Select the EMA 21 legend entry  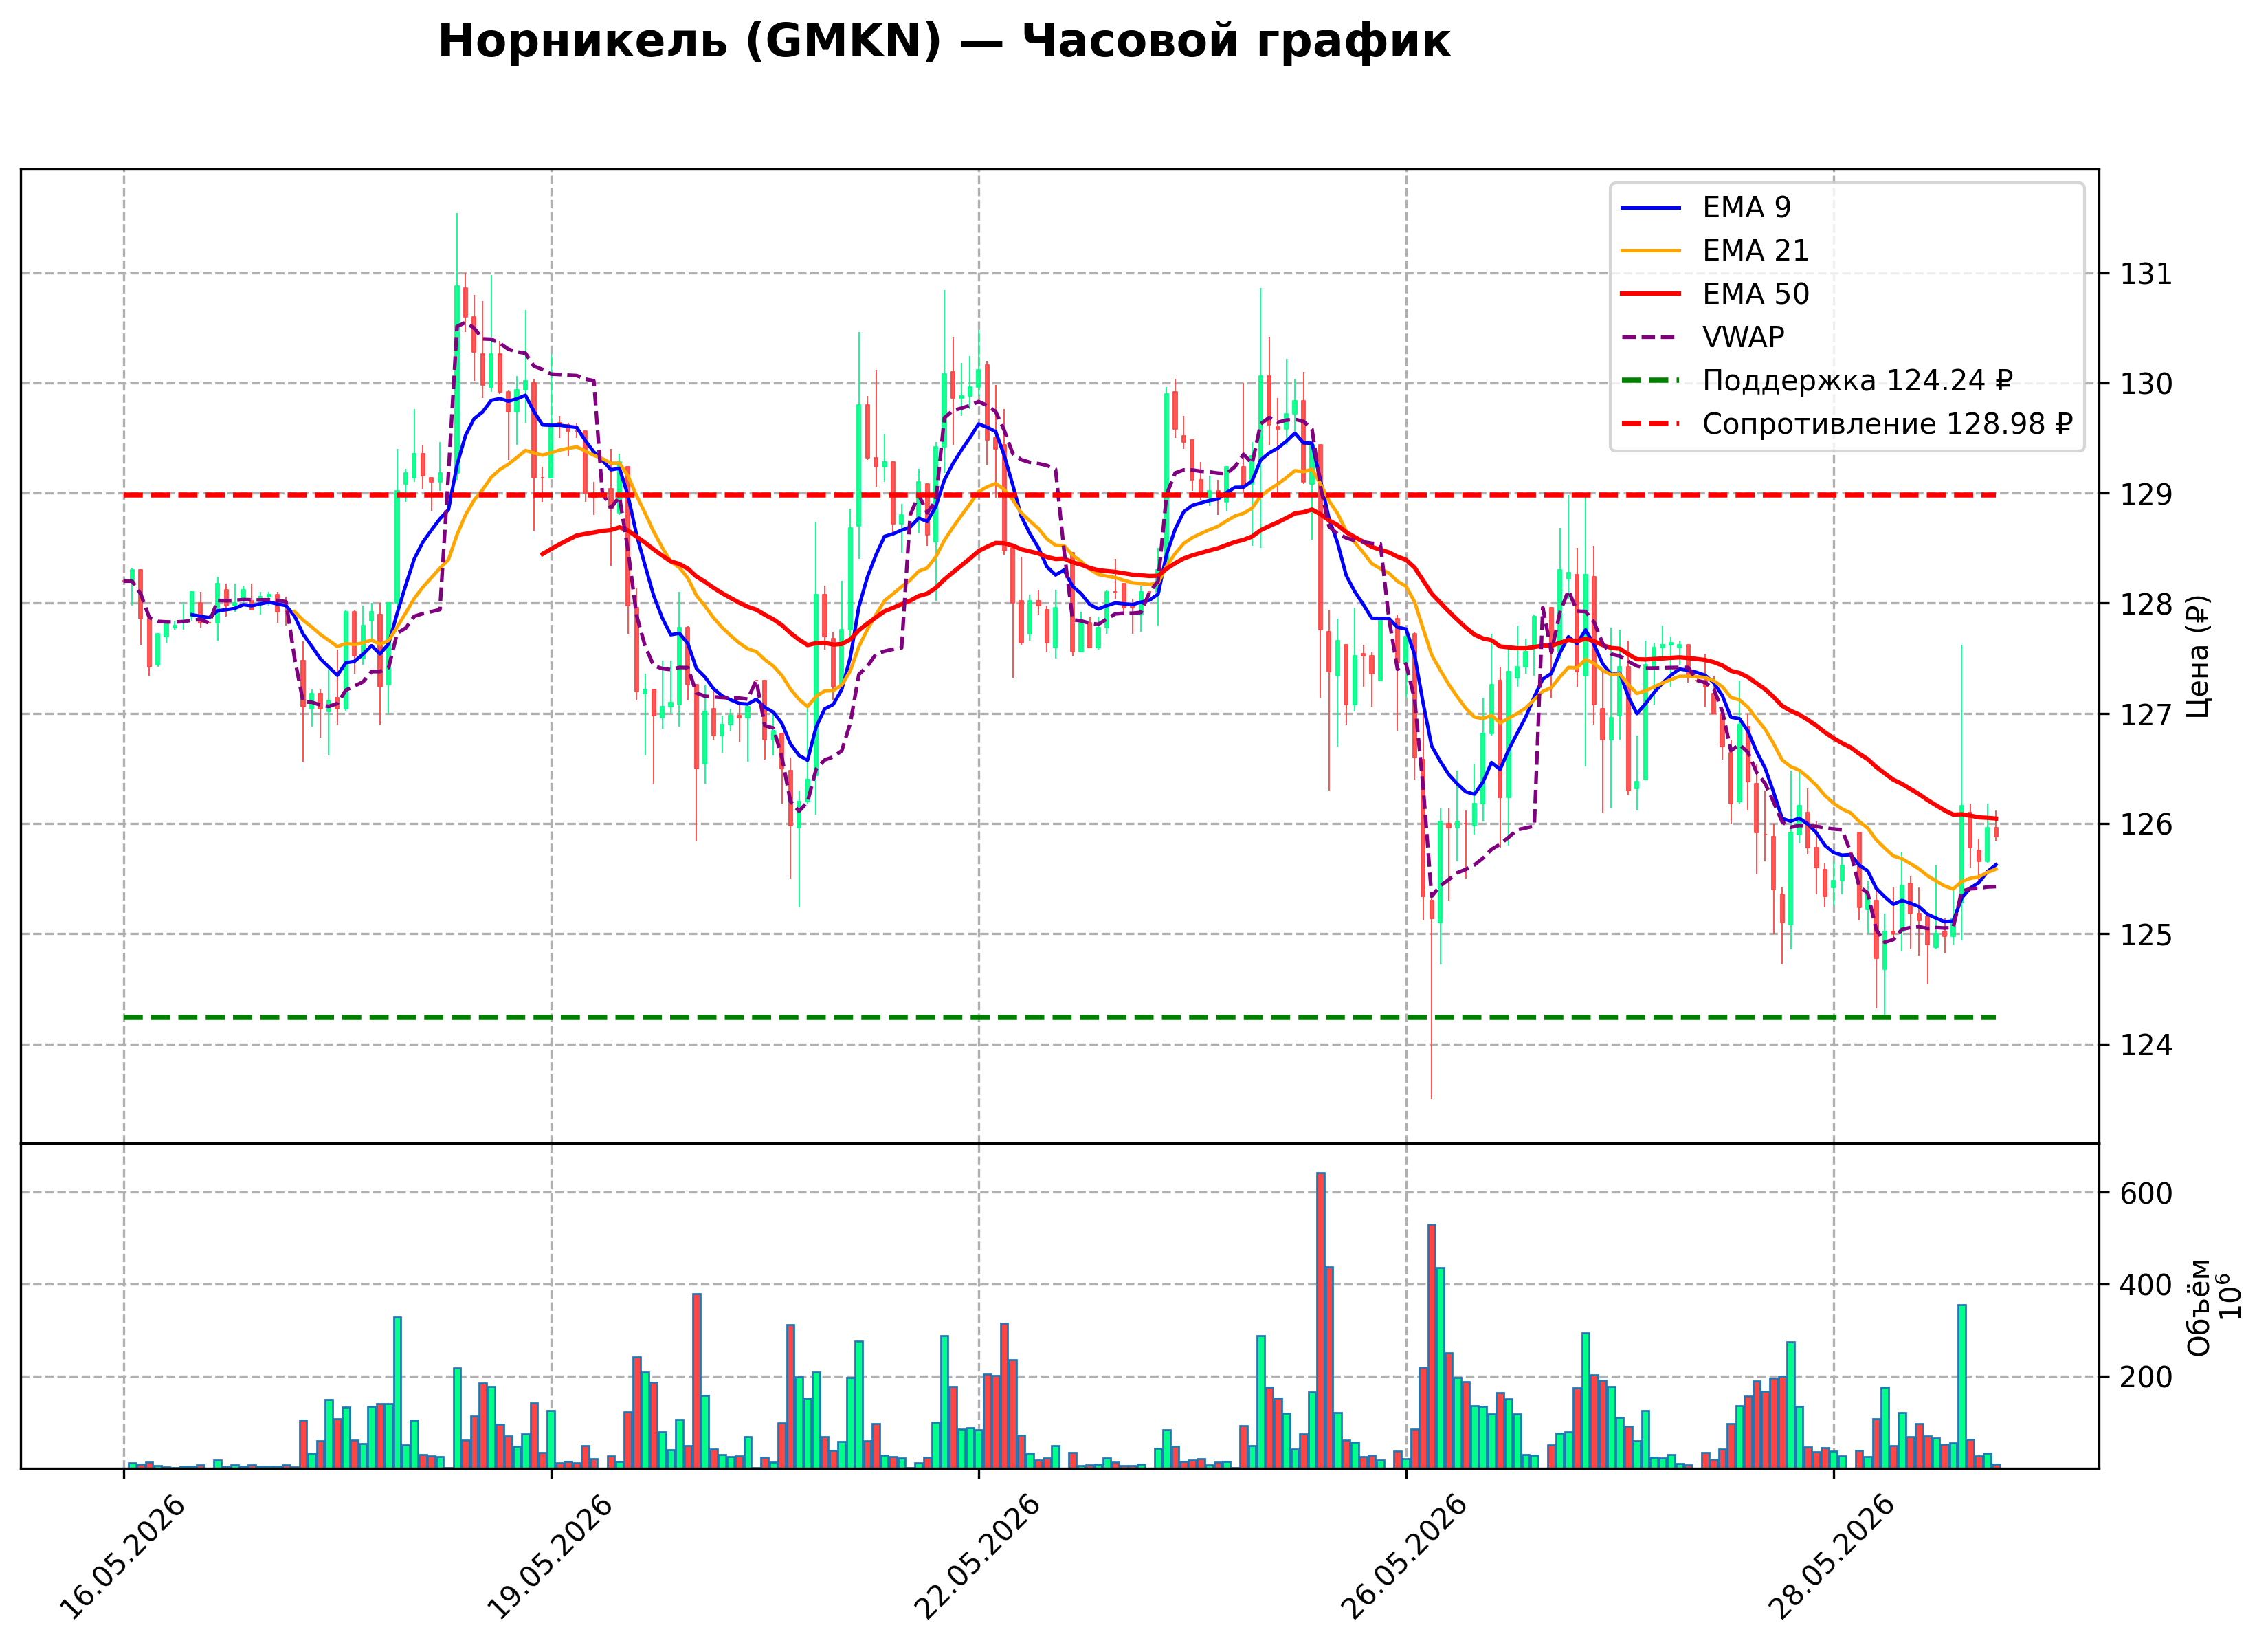(1715, 250)
